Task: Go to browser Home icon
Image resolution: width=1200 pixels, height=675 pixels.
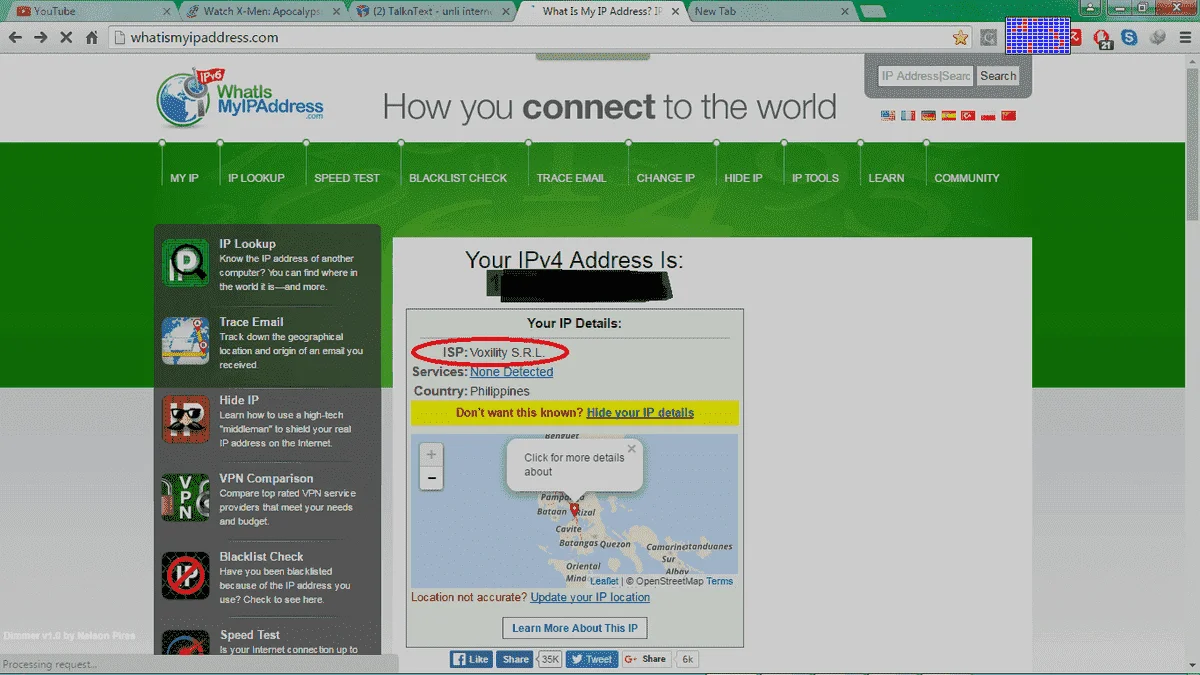Action: click(92, 37)
